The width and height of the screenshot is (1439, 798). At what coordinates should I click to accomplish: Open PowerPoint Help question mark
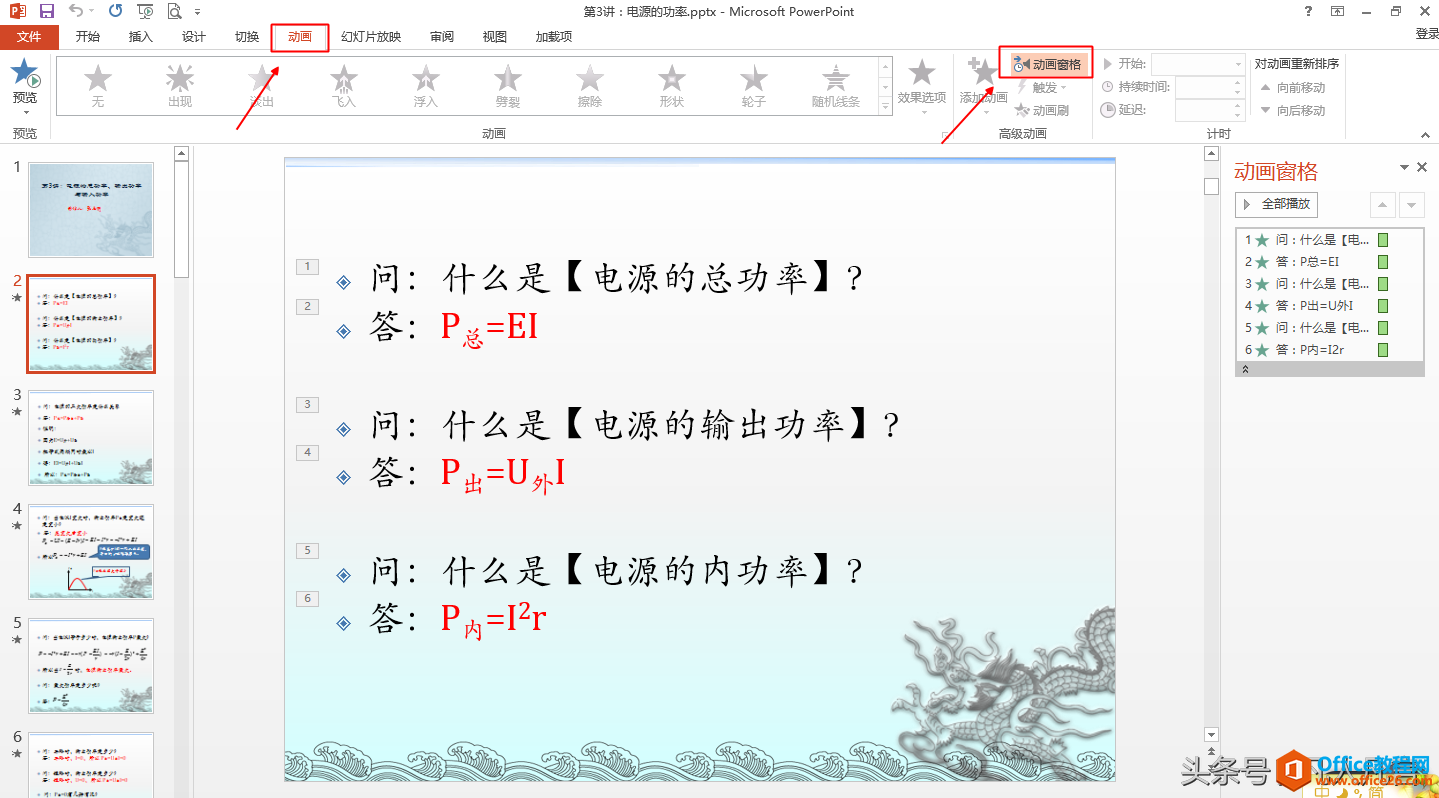point(1309,11)
